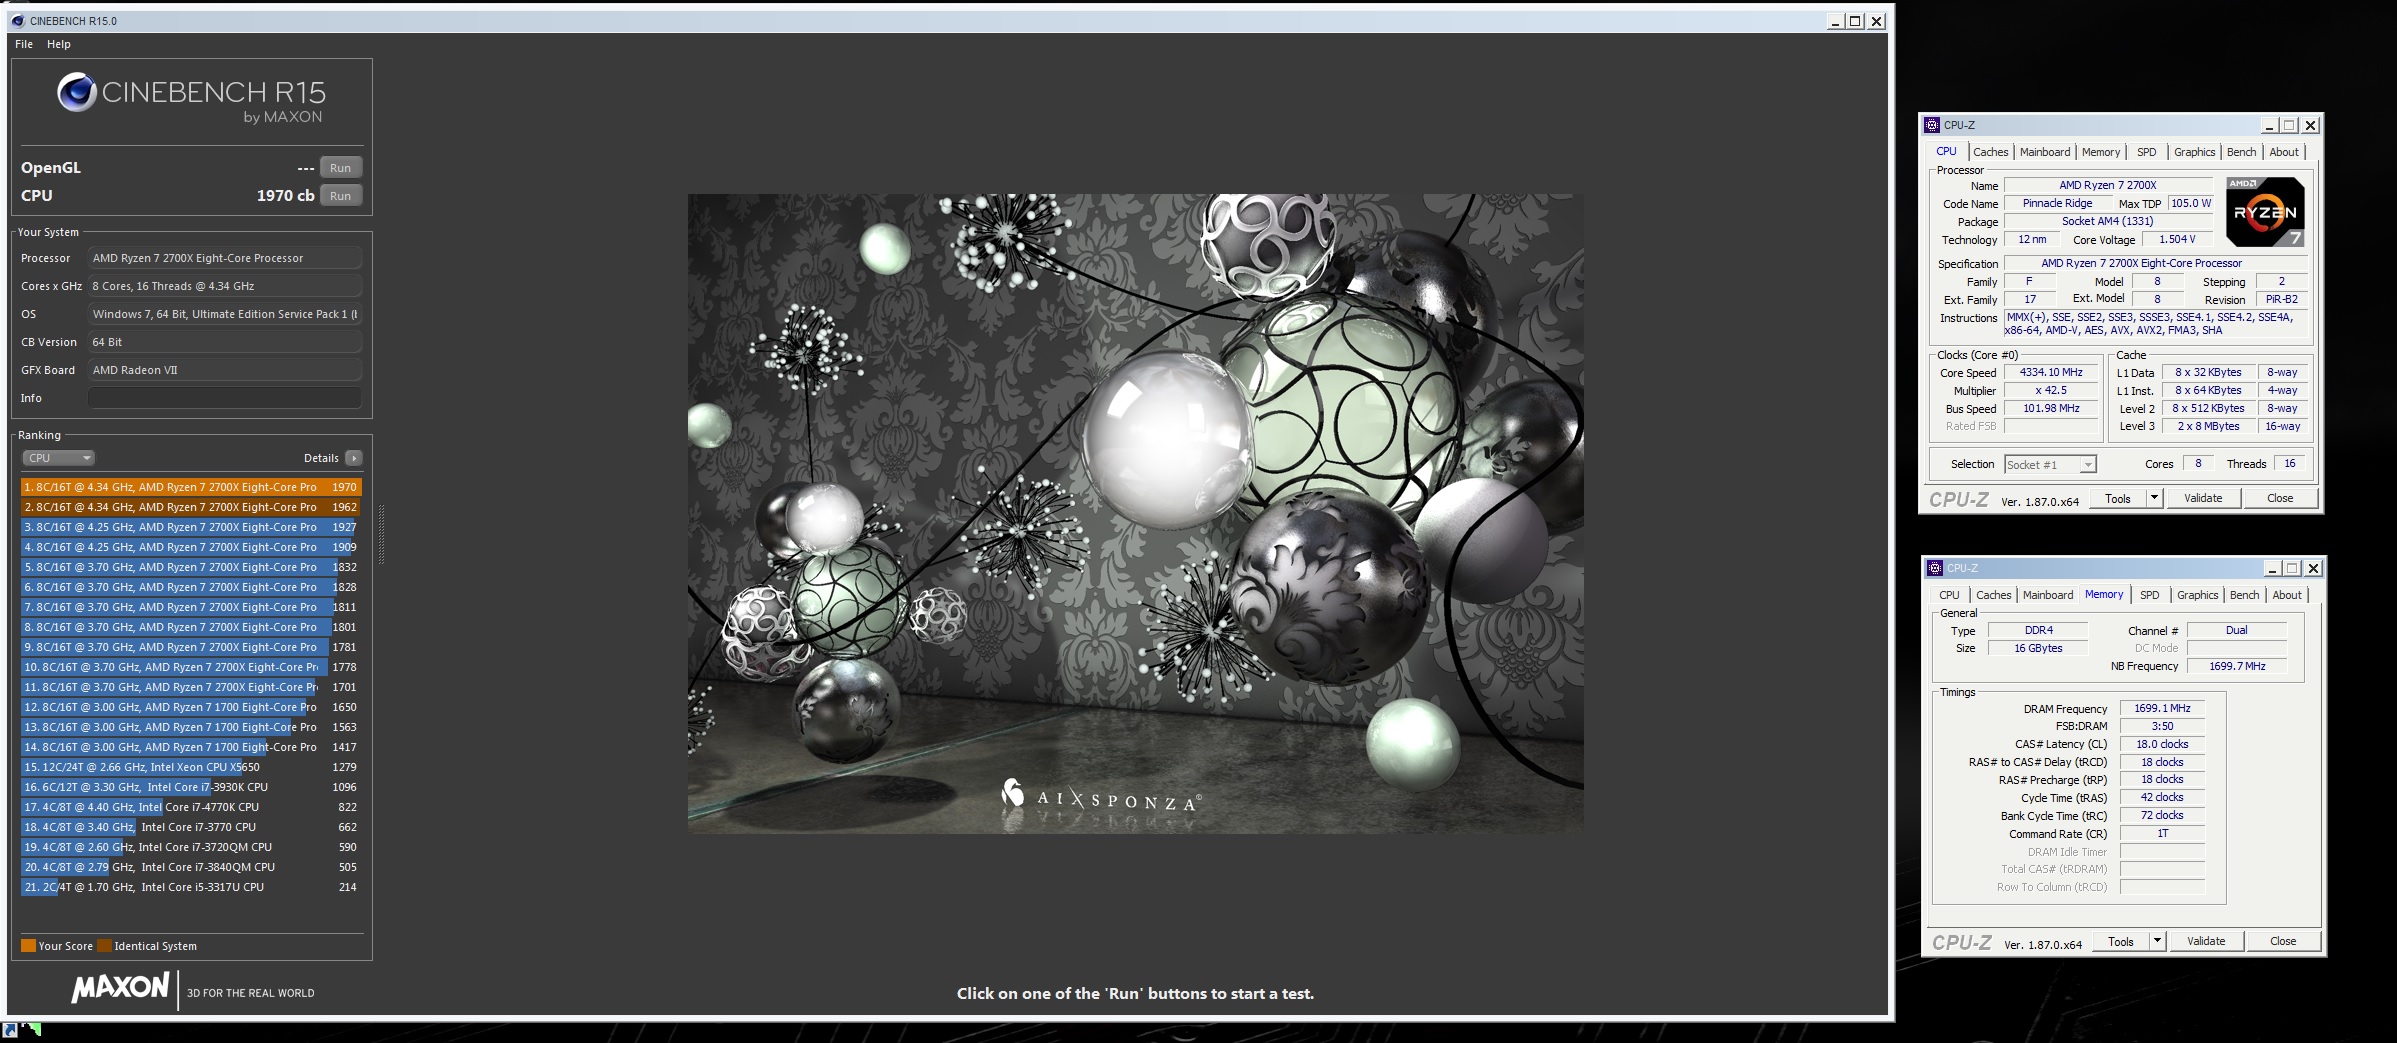Run the OpenGL benchmark
The height and width of the screenshot is (1043, 2397).
click(x=340, y=168)
